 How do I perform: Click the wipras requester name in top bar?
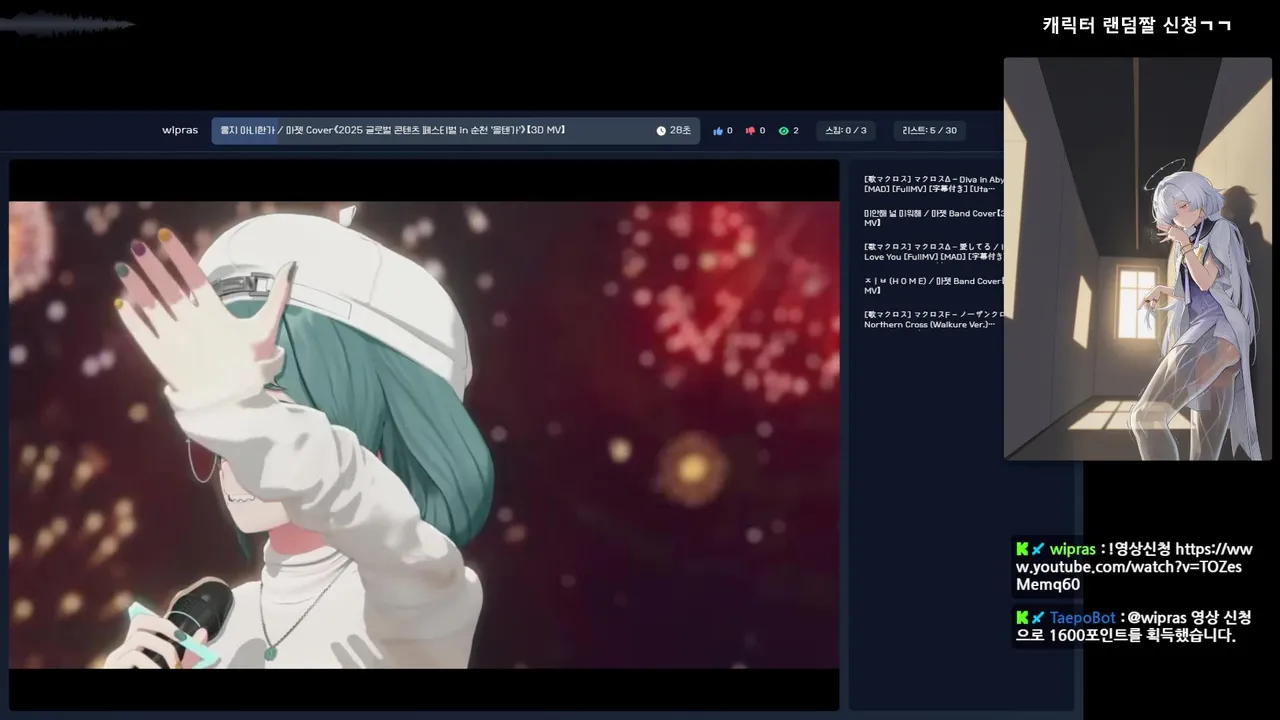(180, 131)
